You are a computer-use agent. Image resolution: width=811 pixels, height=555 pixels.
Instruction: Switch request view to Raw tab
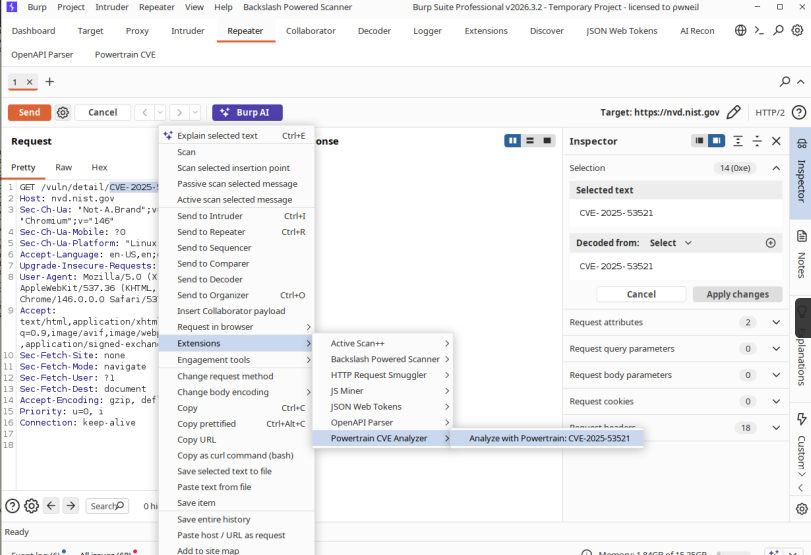(63, 167)
